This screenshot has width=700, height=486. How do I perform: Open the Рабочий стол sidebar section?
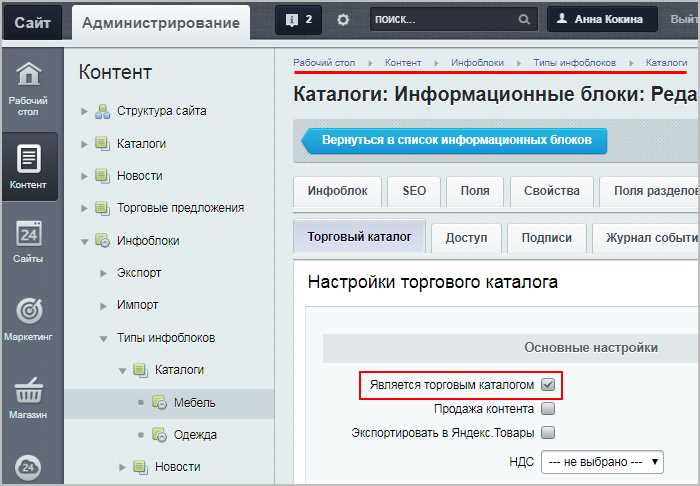[28, 89]
